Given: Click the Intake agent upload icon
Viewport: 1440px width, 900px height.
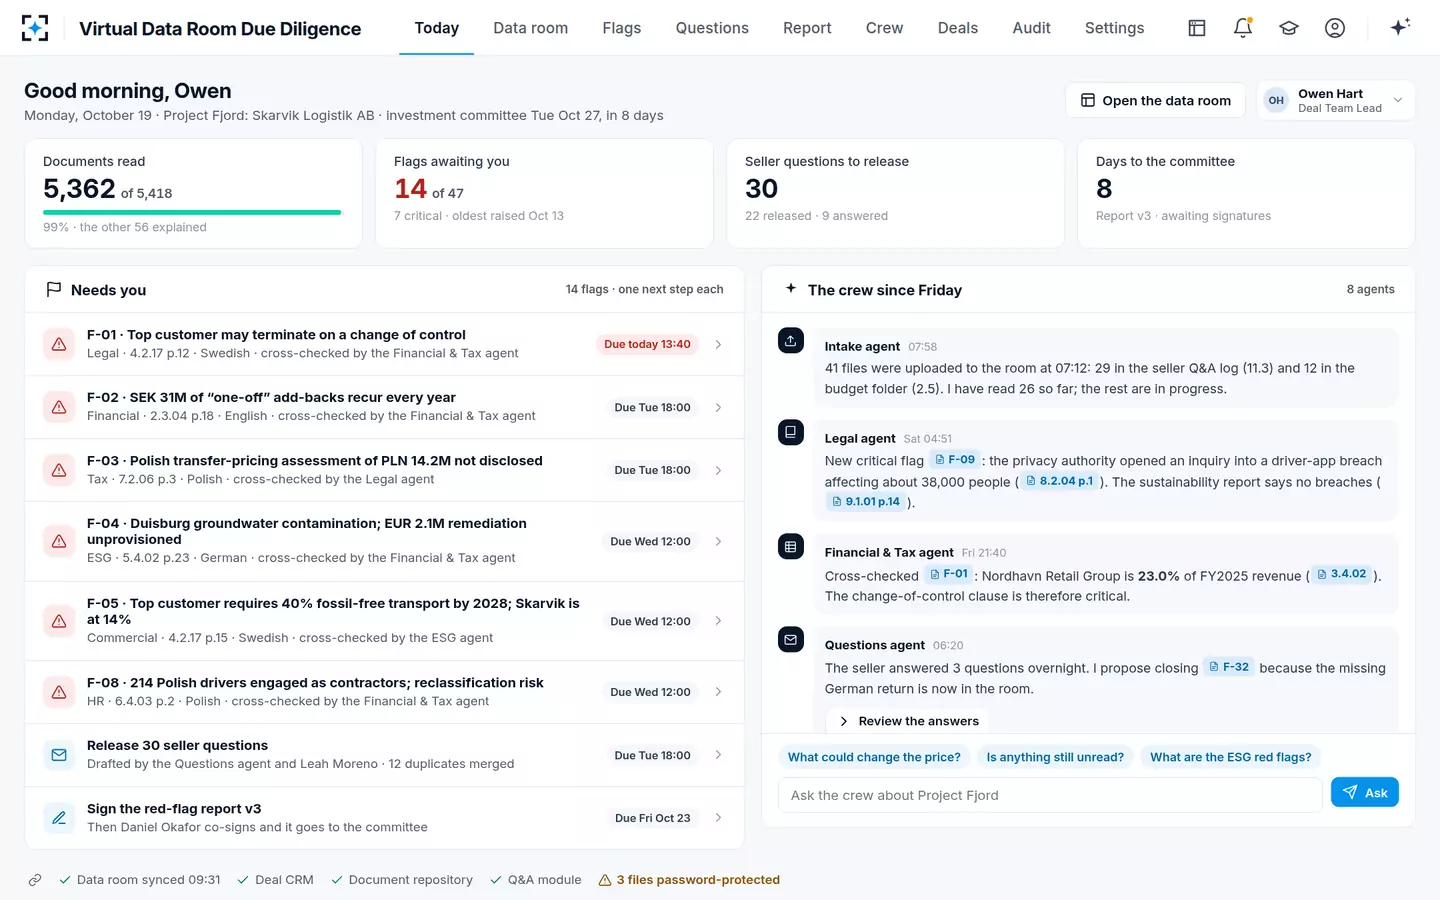Looking at the screenshot, I should click(x=791, y=340).
